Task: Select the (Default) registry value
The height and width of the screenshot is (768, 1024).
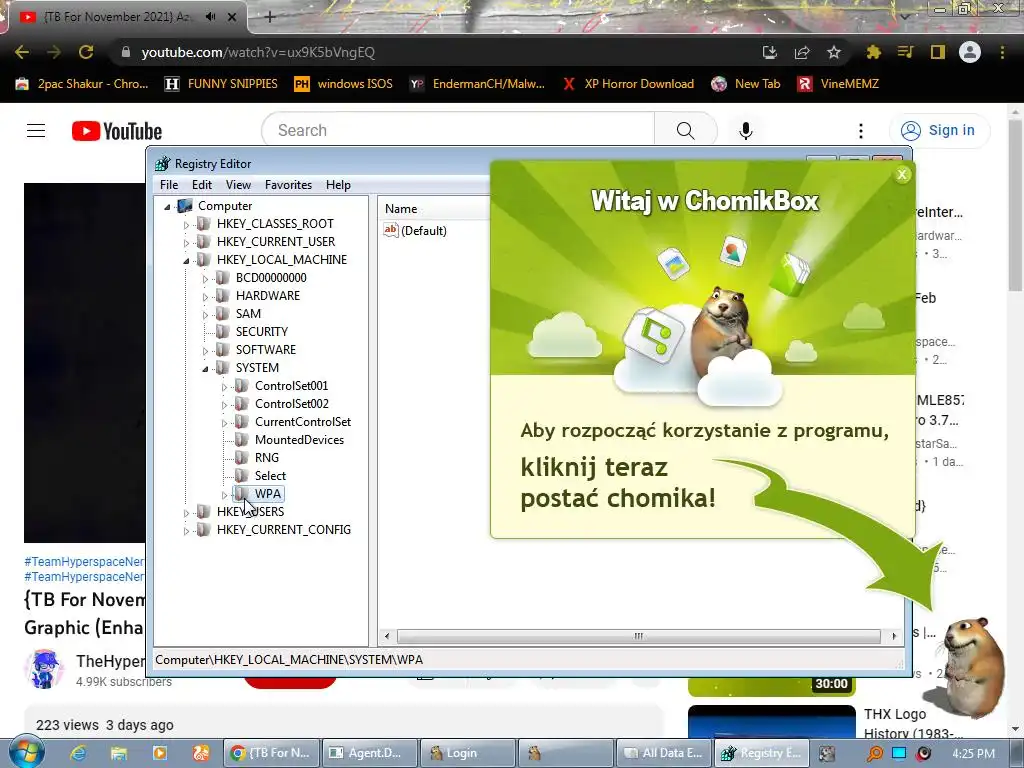Action: tap(424, 231)
